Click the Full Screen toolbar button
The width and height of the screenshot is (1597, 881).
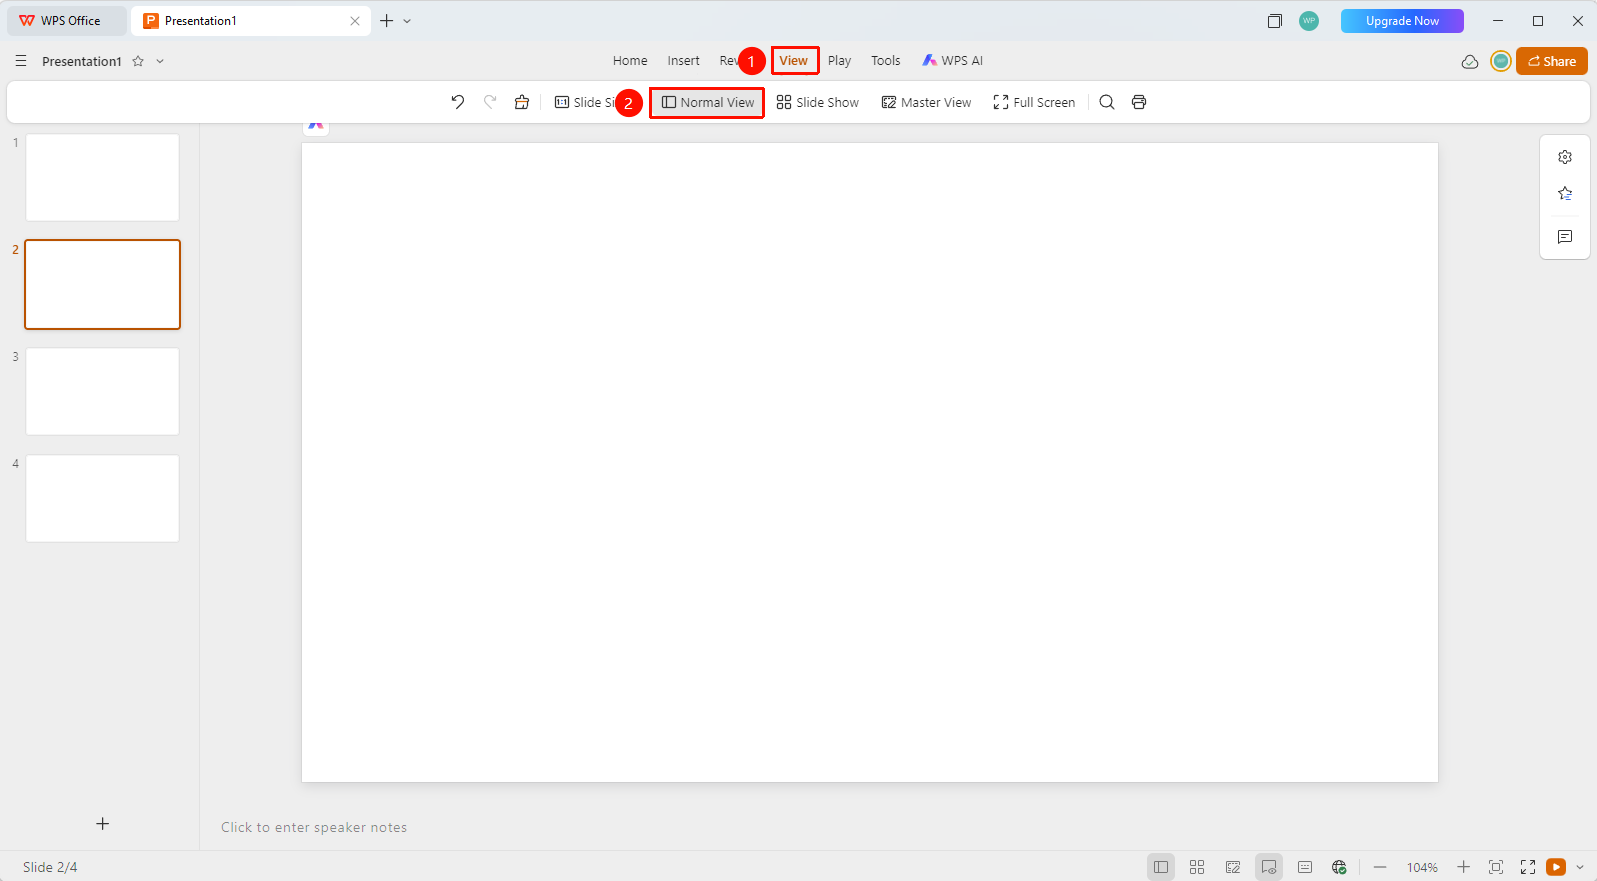[x=1034, y=102]
